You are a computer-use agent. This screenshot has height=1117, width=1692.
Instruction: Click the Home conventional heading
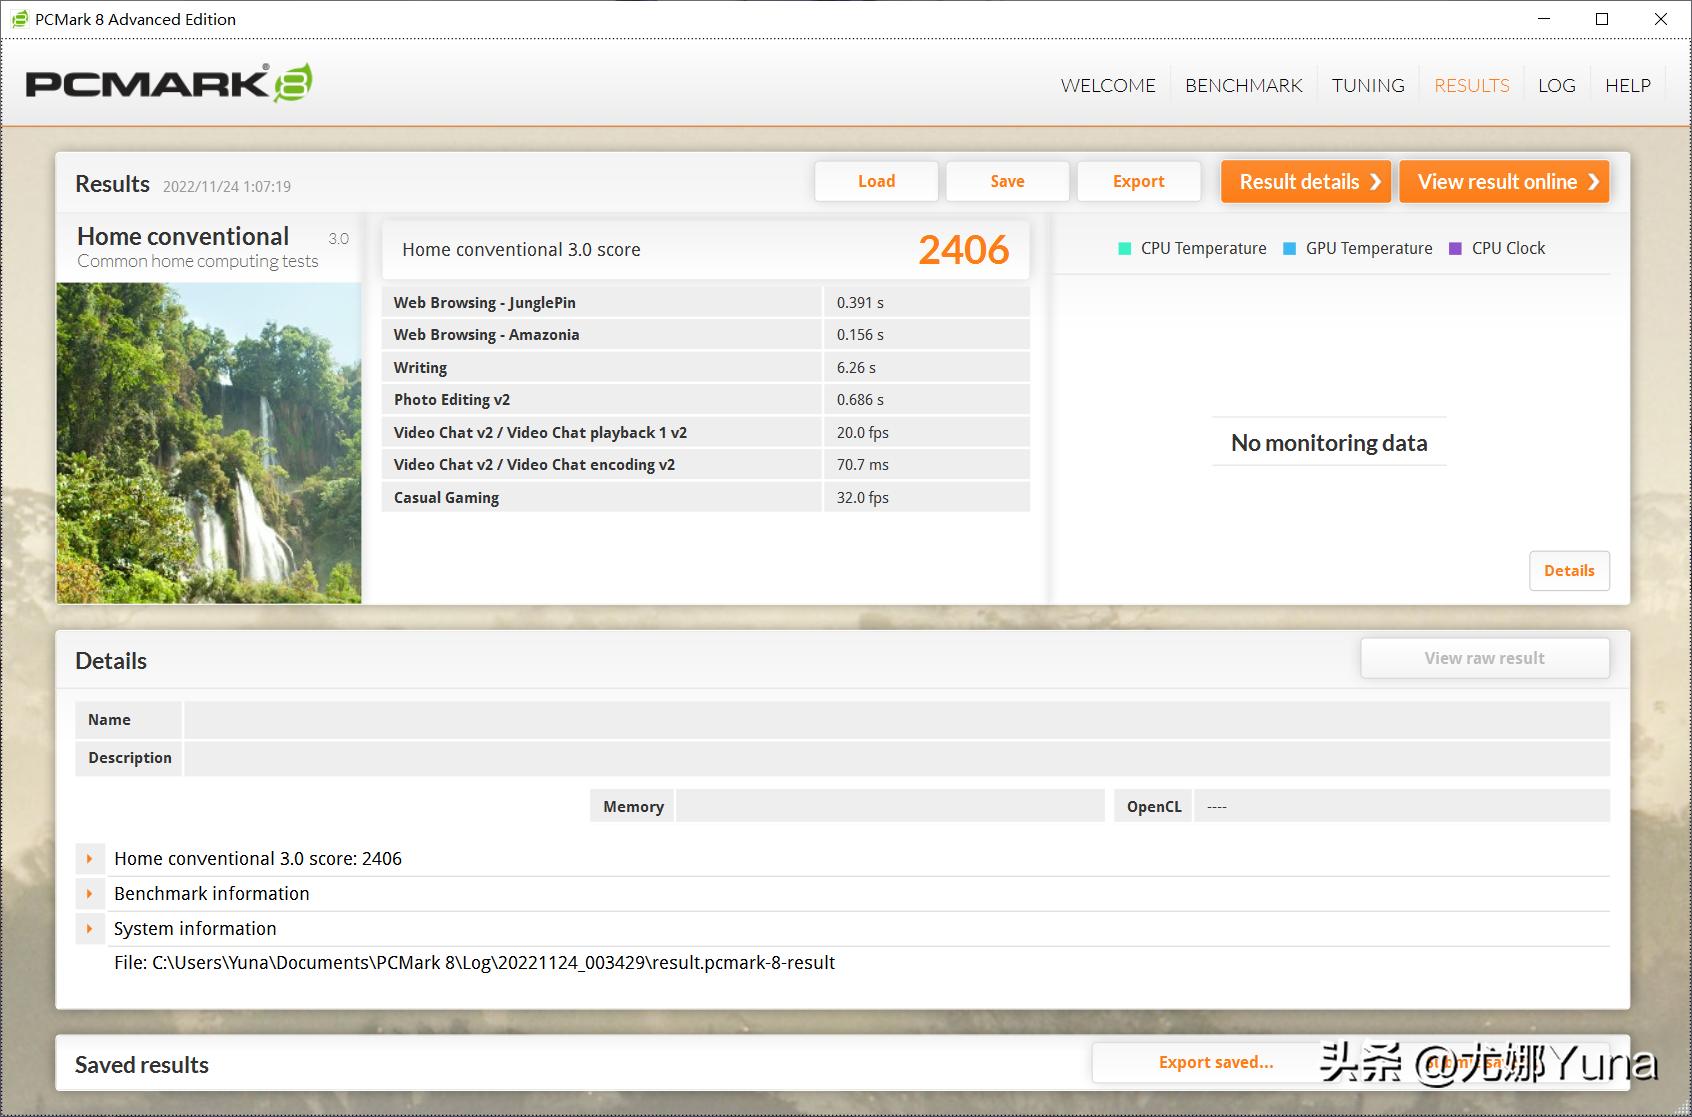click(183, 236)
